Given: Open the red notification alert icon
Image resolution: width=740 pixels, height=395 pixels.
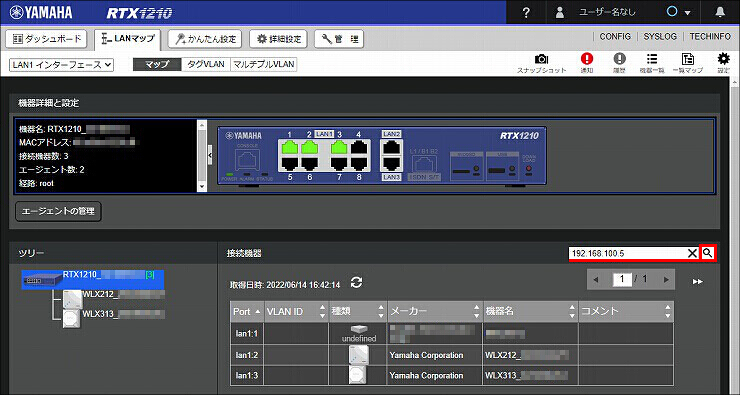Looking at the screenshot, I should [587, 59].
